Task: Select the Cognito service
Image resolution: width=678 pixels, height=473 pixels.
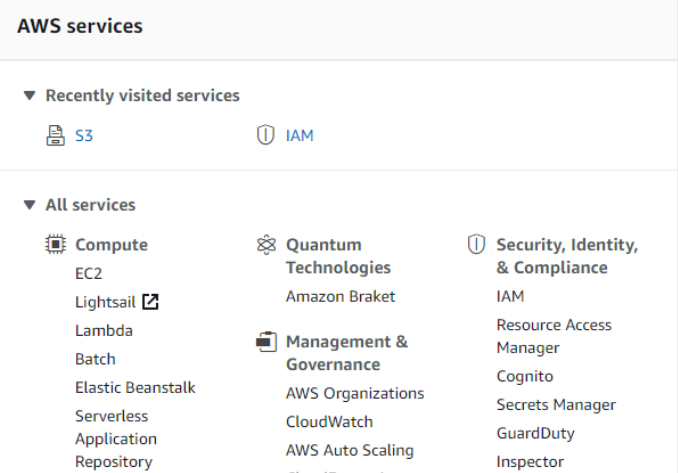Action: (524, 376)
